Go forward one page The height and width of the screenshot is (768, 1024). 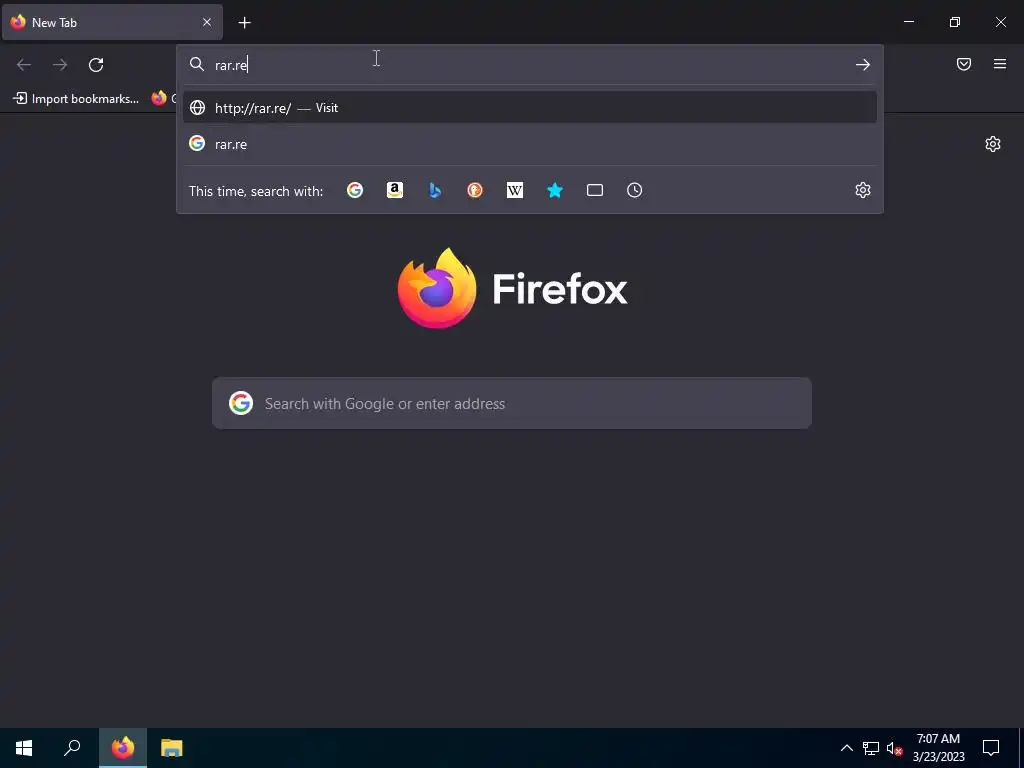pos(60,65)
